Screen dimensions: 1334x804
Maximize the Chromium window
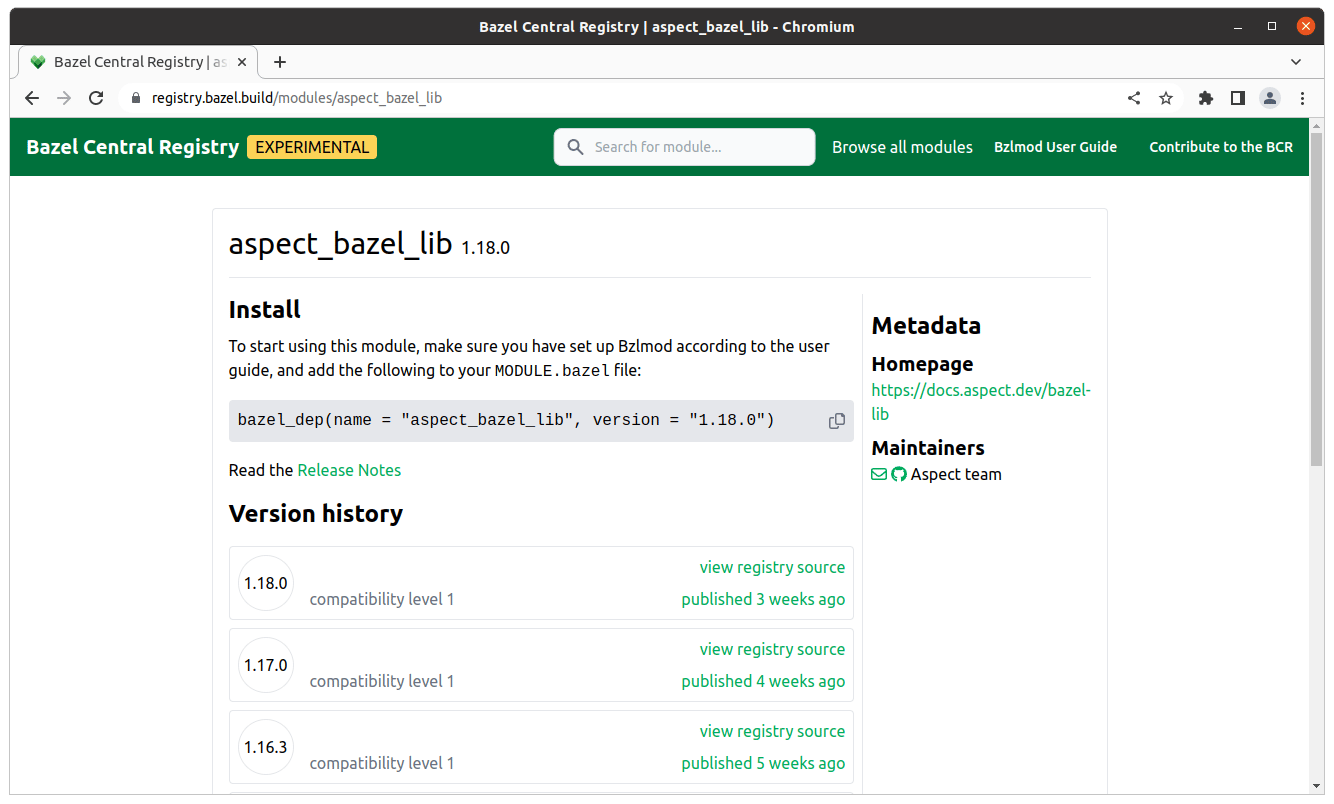pyautogui.click(x=1272, y=27)
